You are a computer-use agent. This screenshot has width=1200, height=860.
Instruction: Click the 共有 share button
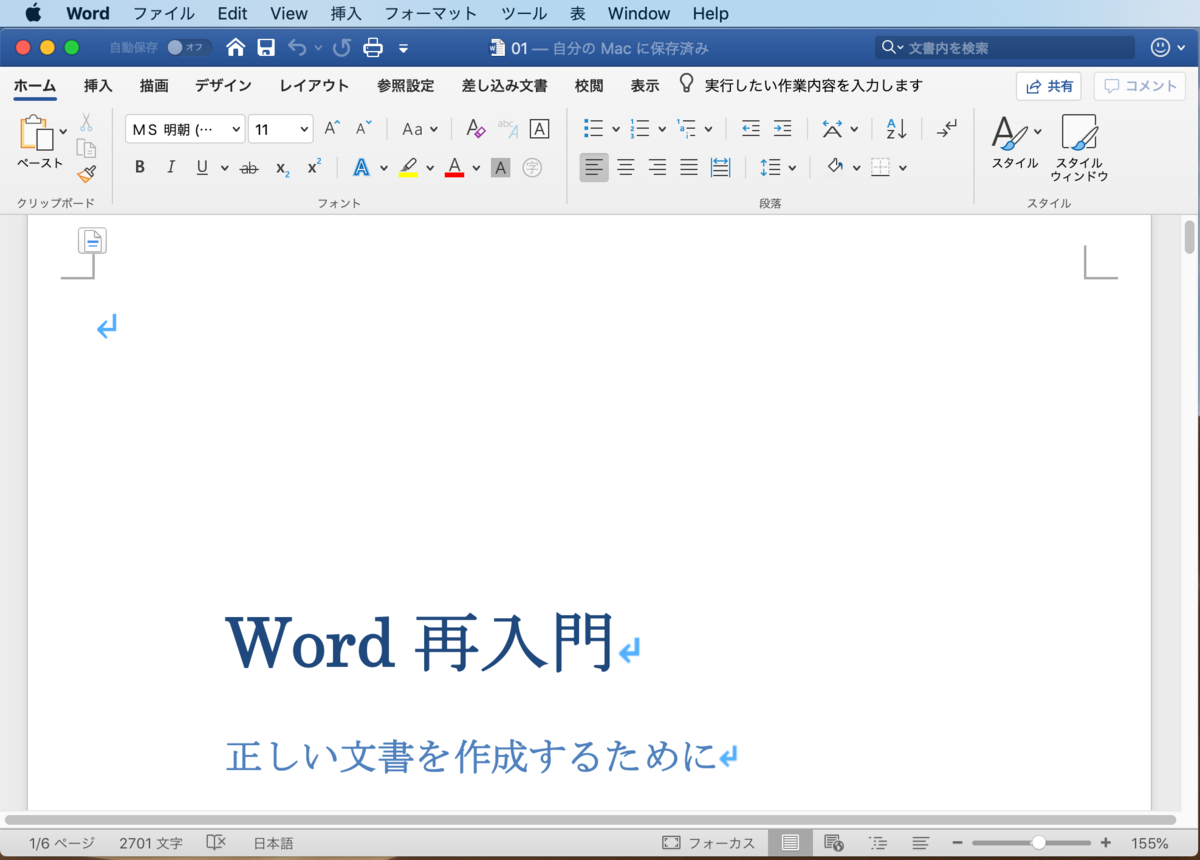tap(1049, 86)
